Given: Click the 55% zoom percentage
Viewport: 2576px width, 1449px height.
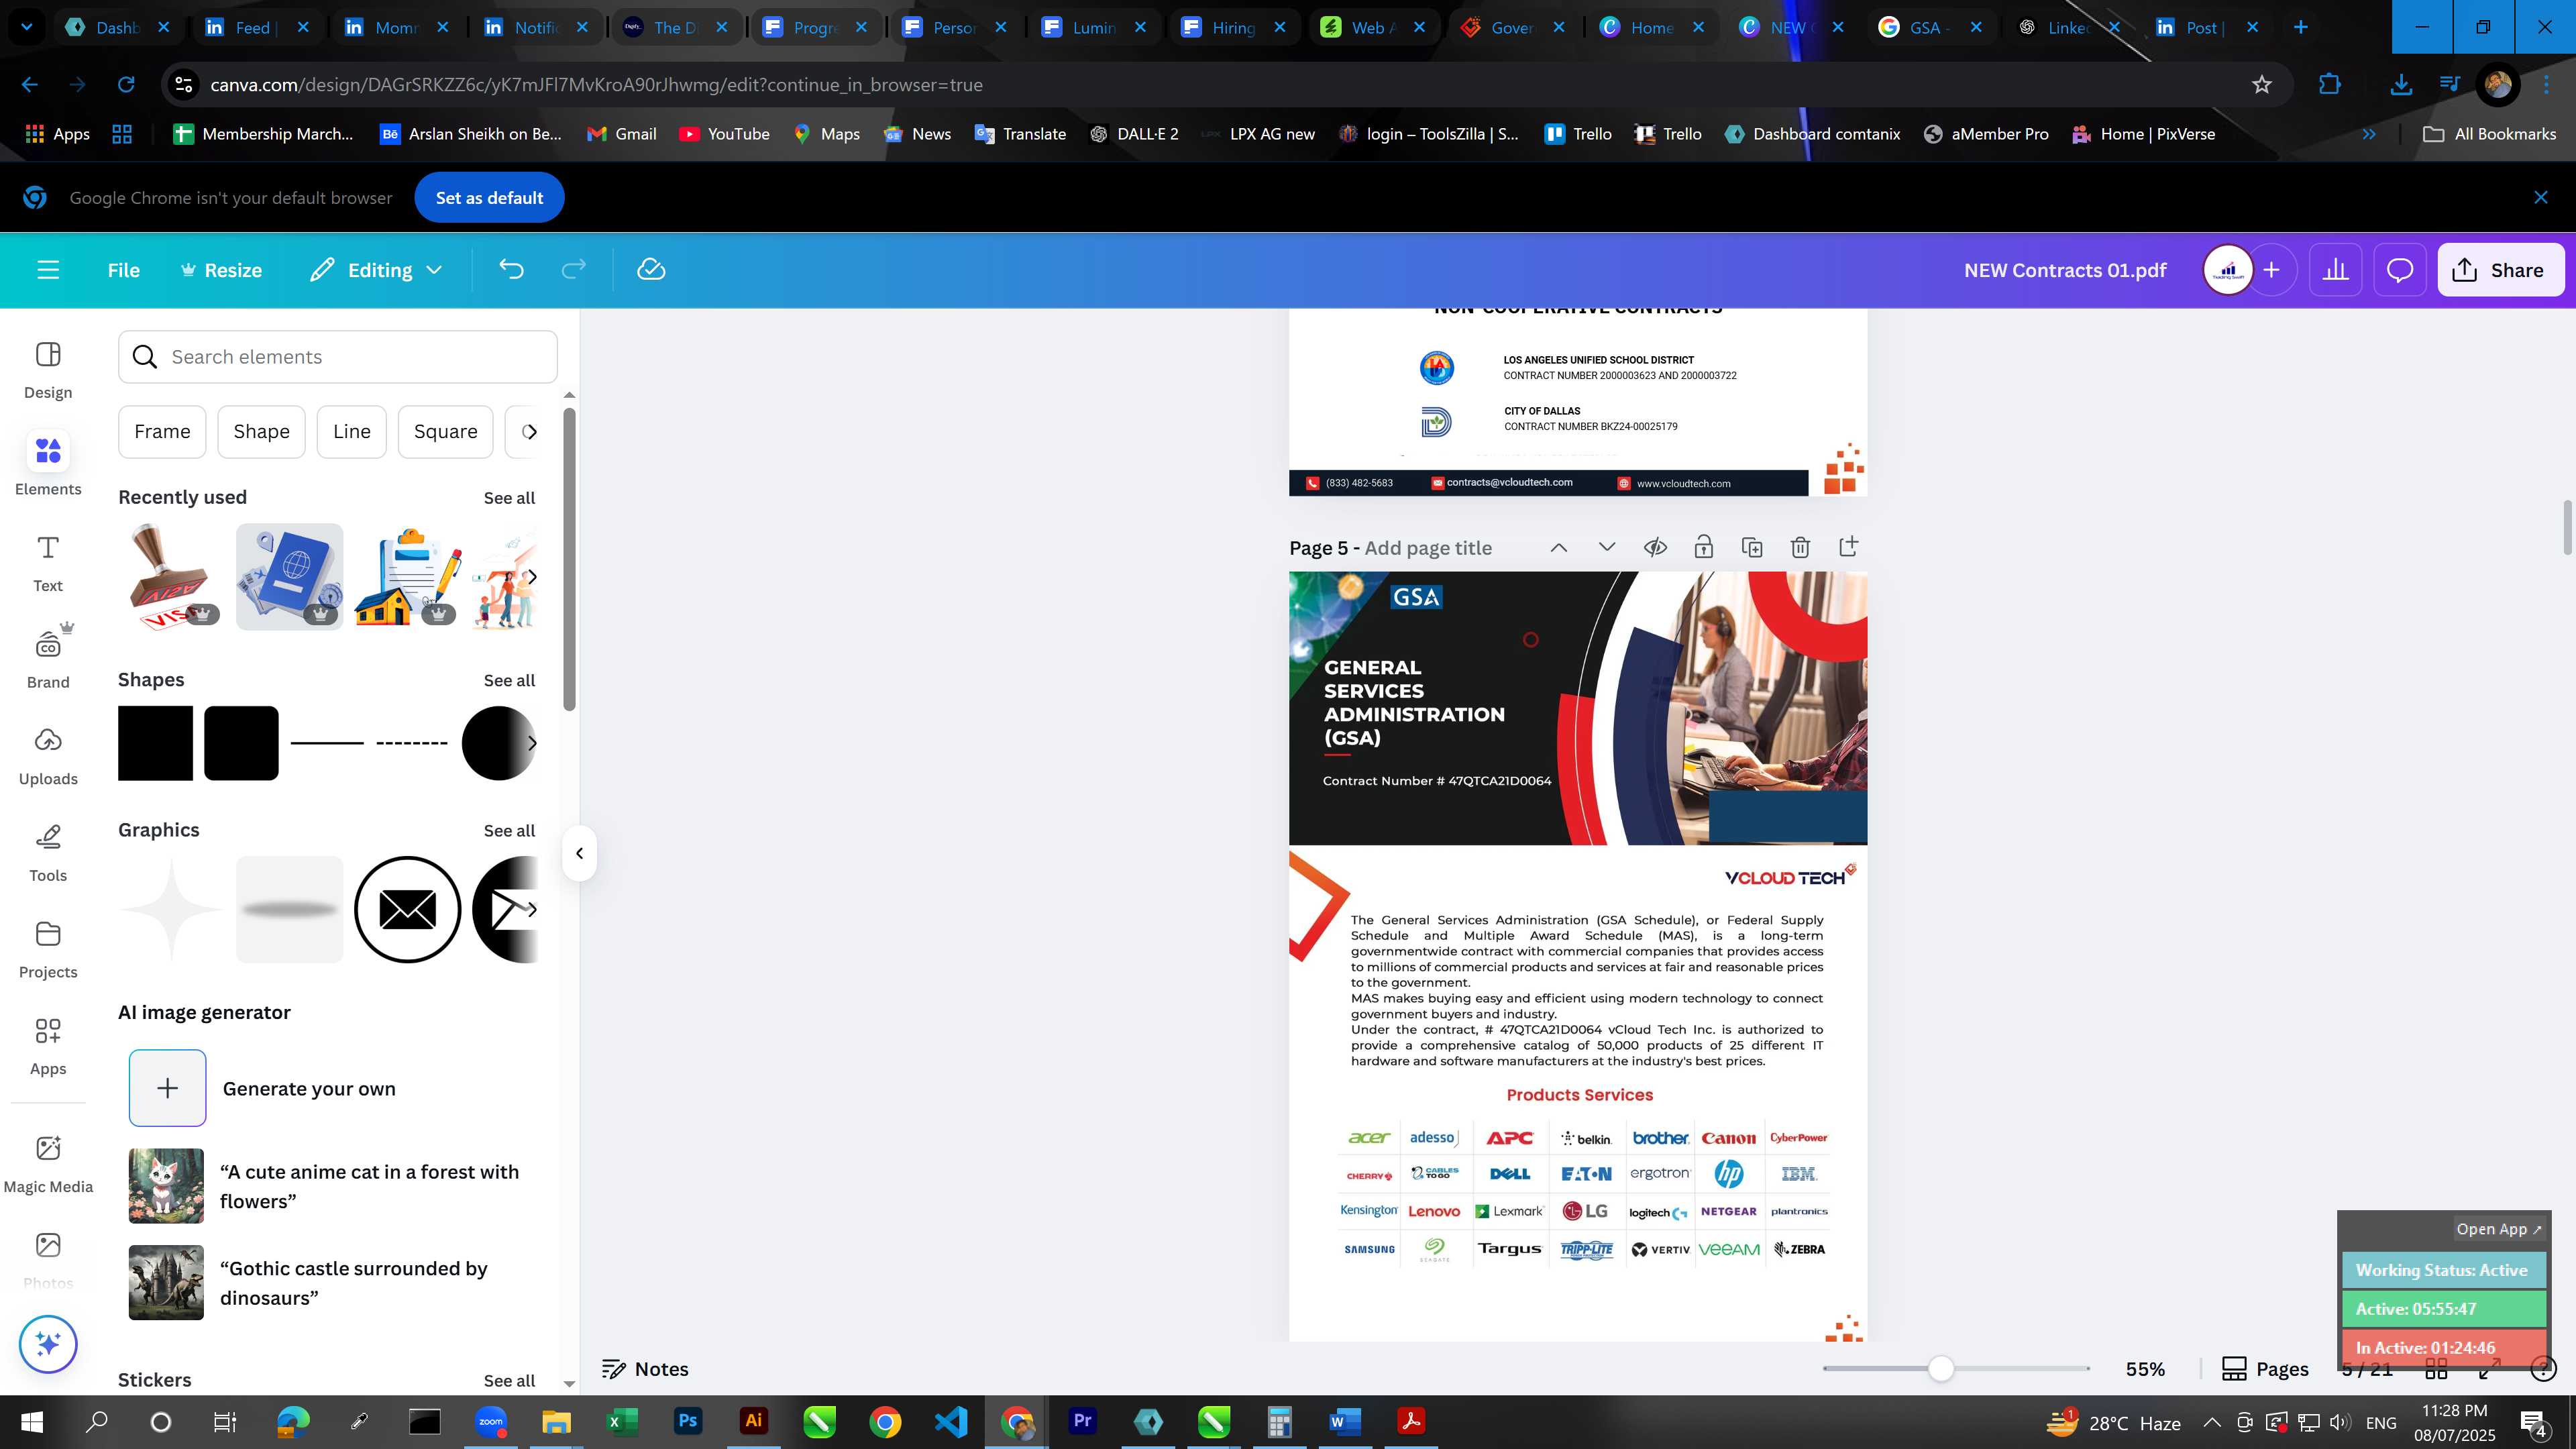Looking at the screenshot, I should [x=2145, y=1369].
